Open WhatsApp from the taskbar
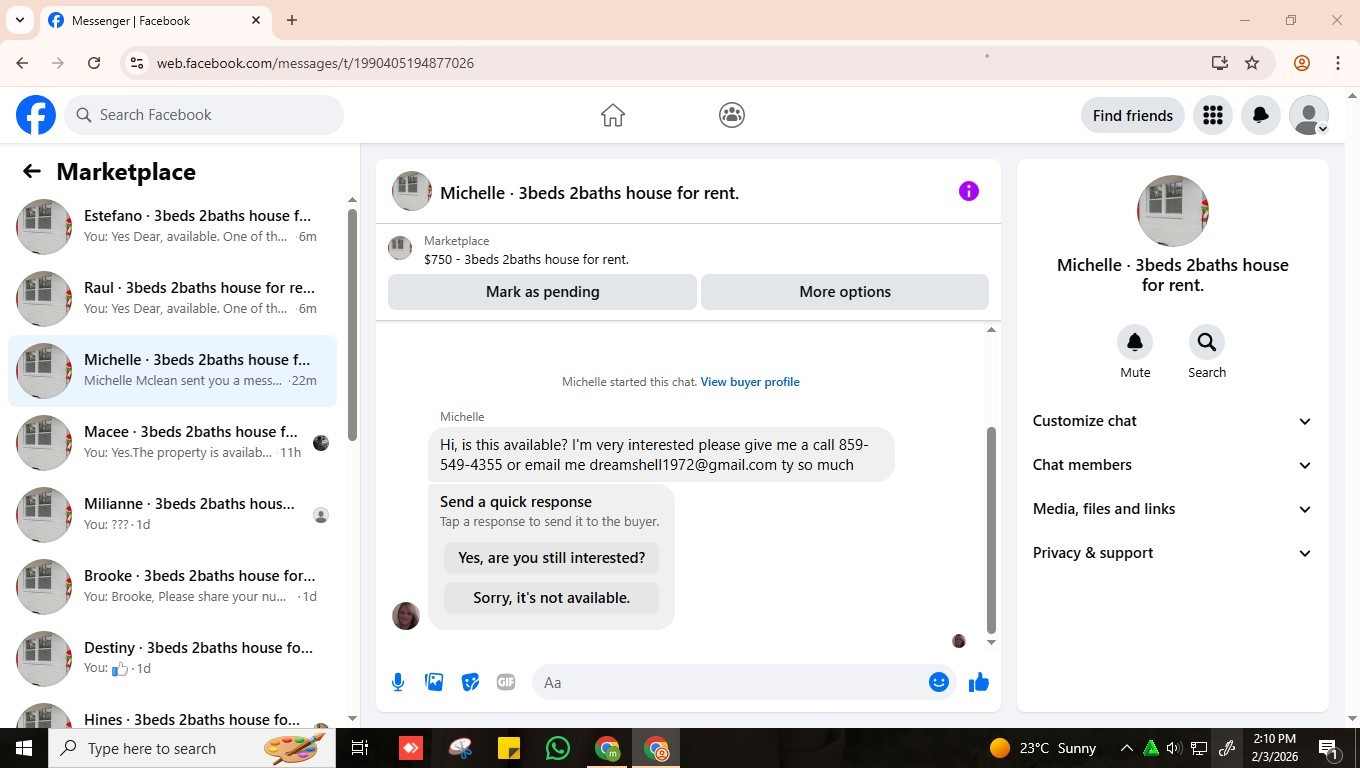 point(558,748)
